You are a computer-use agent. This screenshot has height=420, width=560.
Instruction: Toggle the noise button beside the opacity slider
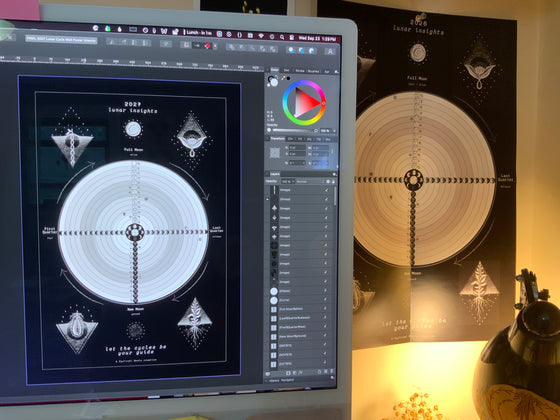316,130
